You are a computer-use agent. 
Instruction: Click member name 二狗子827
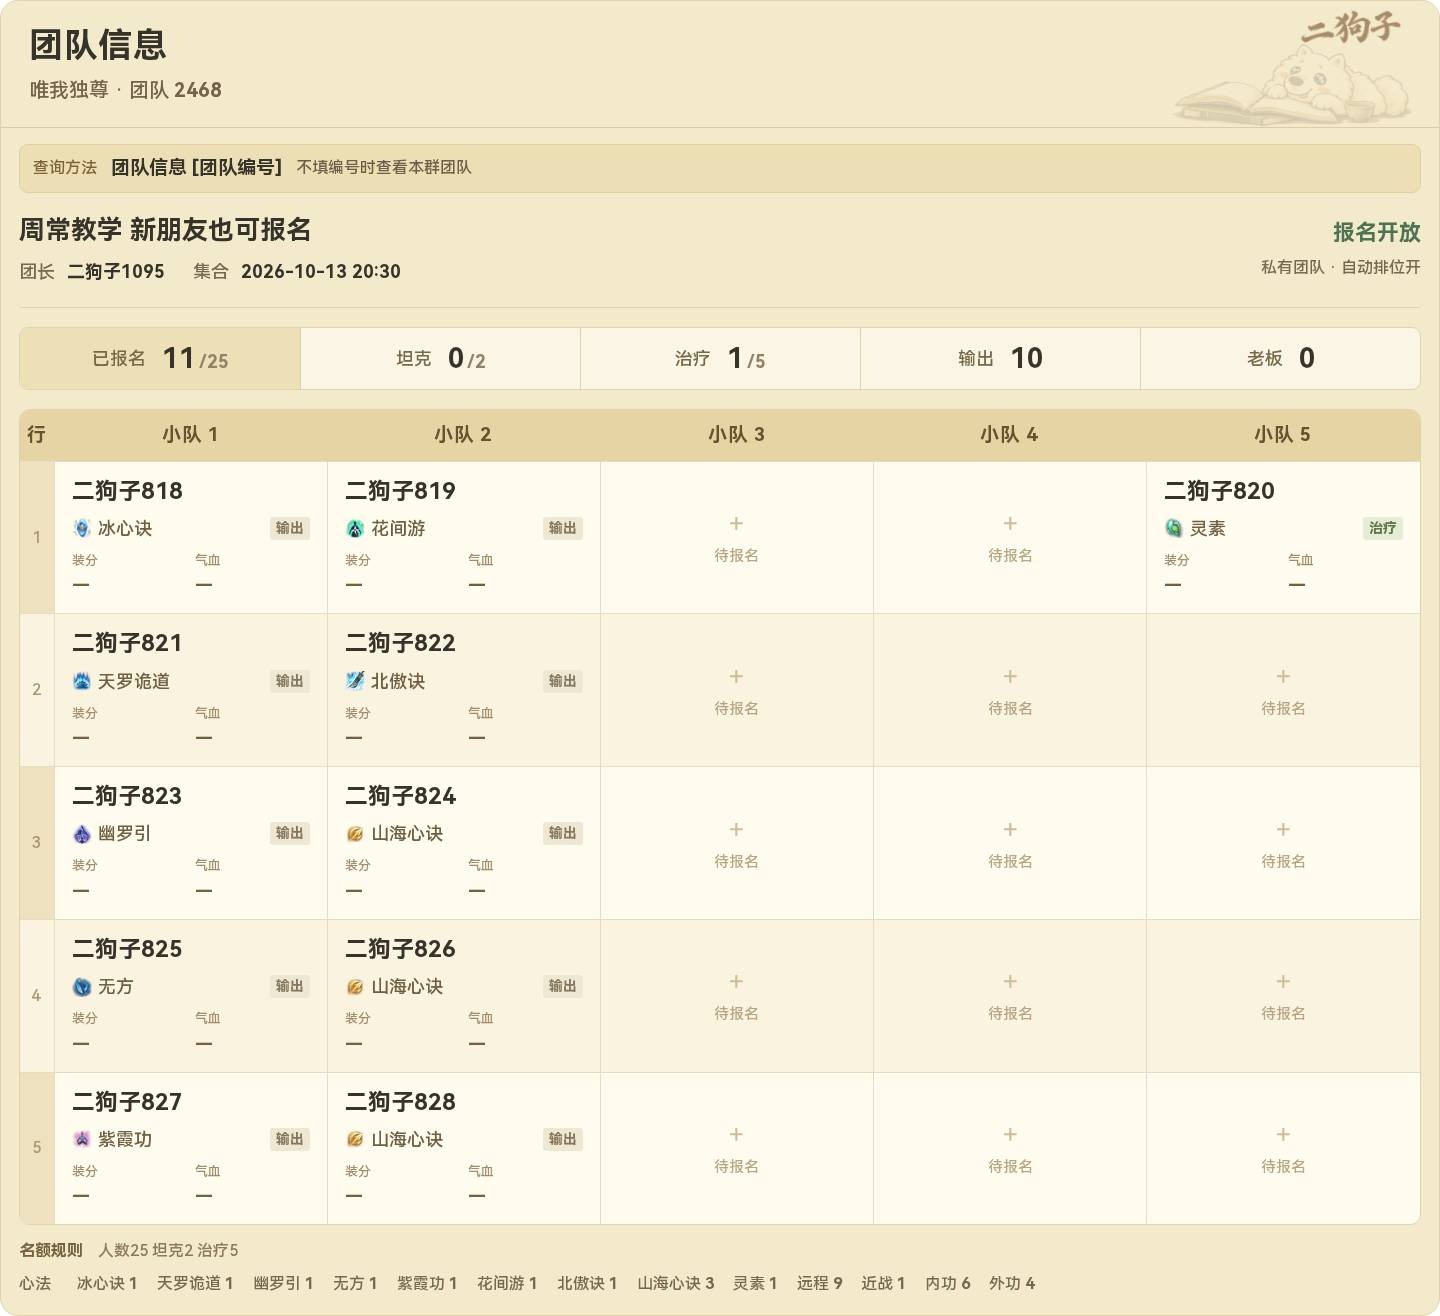coord(127,1102)
